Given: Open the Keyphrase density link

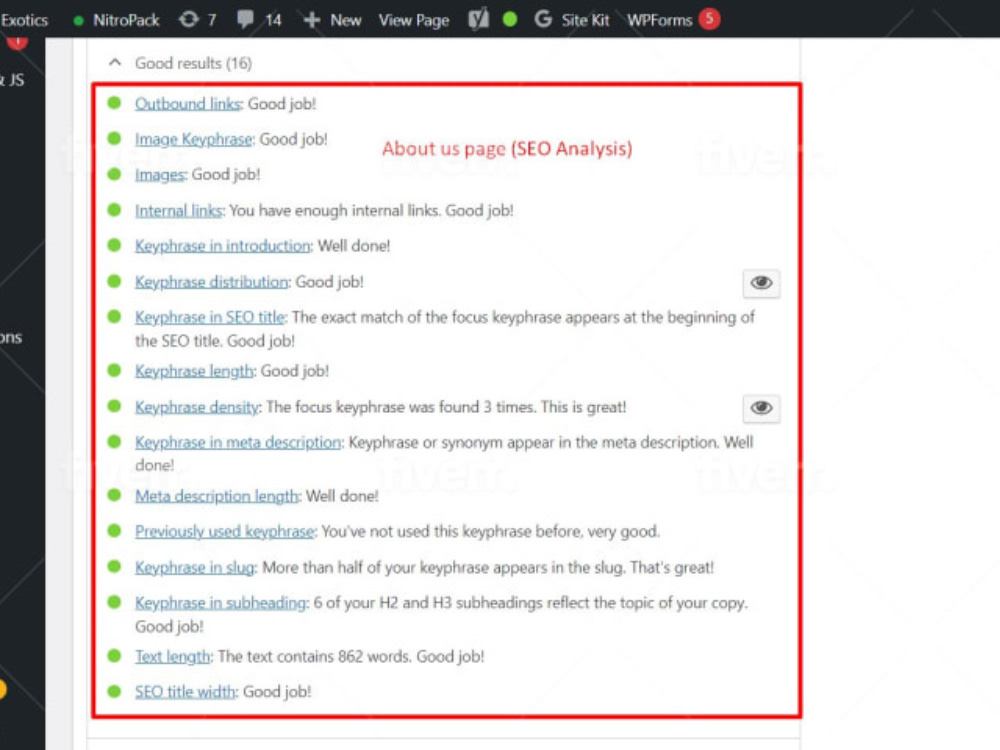Looking at the screenshot, I should [x=197, y=407].
